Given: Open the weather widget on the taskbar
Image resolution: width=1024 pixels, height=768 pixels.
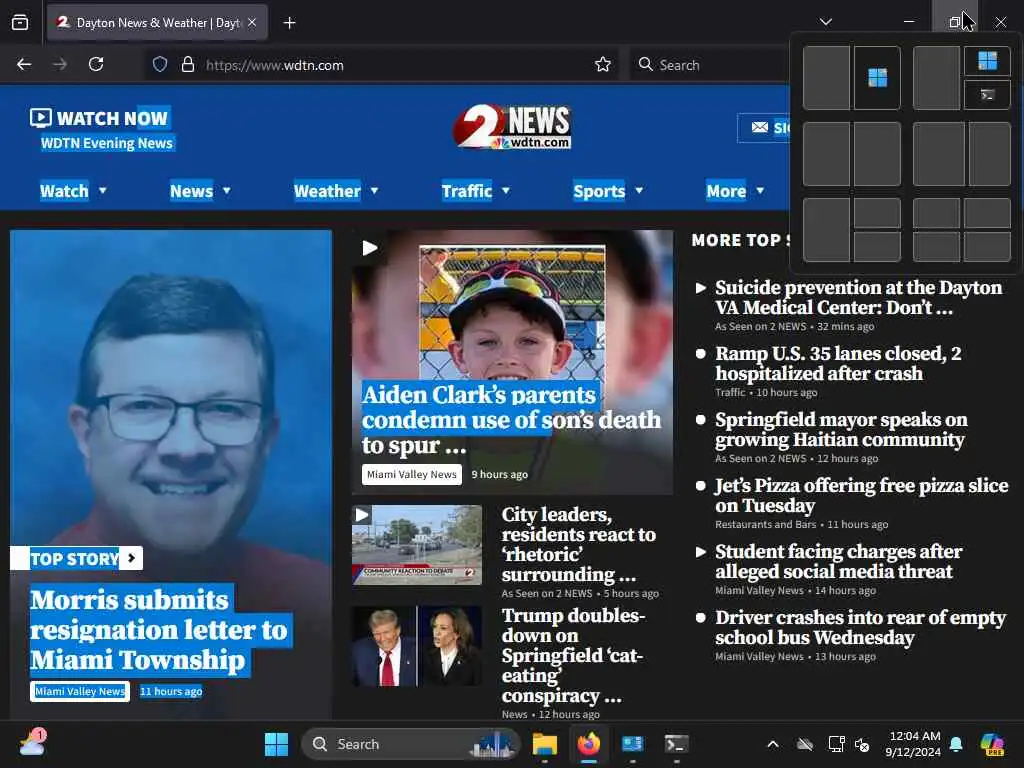Looking at the screenshot, I should pyautogui.click(x=33, y=744).
